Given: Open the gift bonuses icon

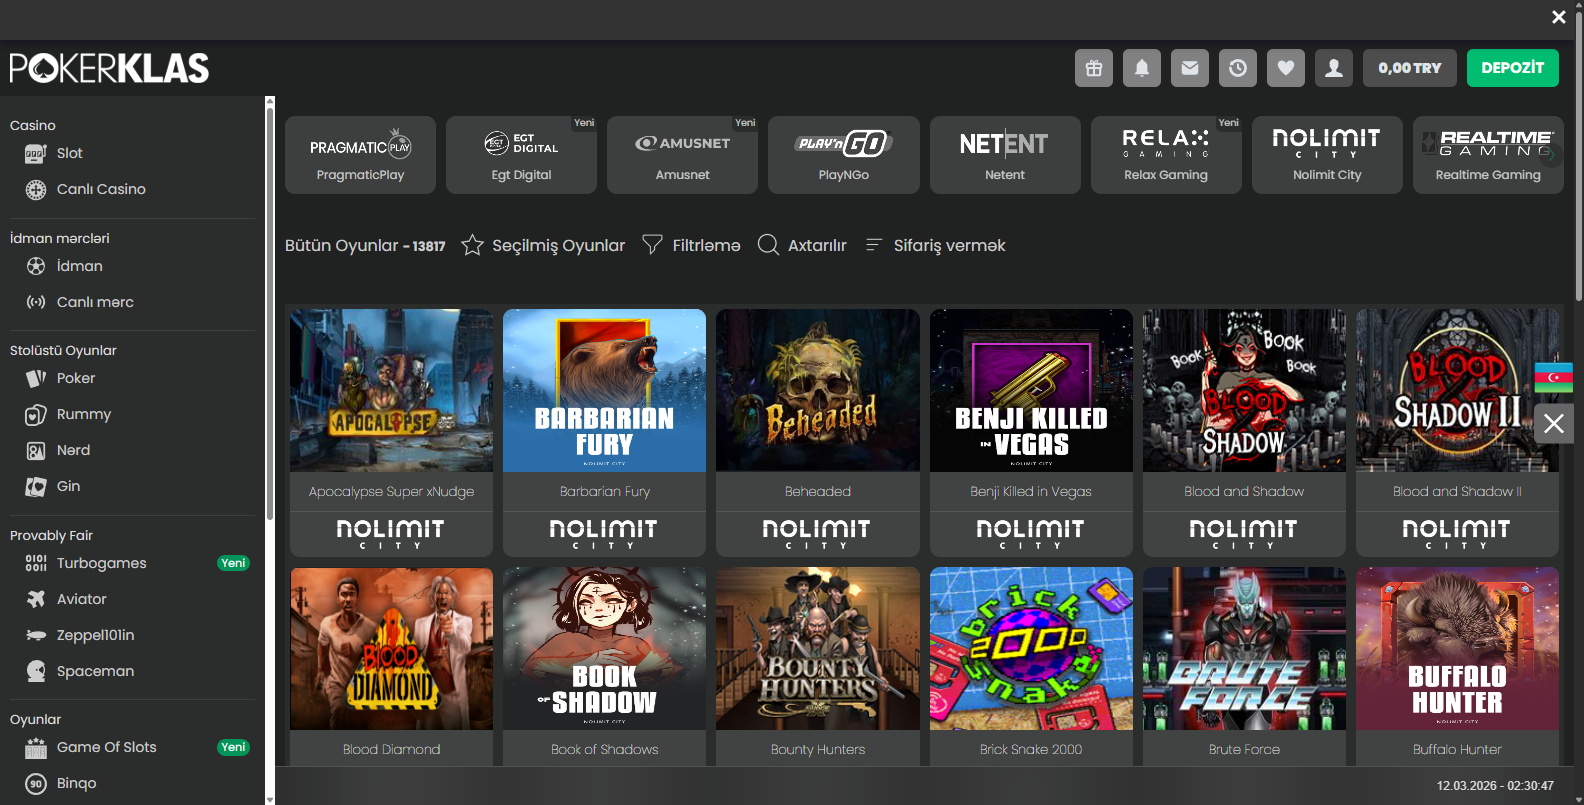Looking at the screenshot, I should click(1094, 68).
